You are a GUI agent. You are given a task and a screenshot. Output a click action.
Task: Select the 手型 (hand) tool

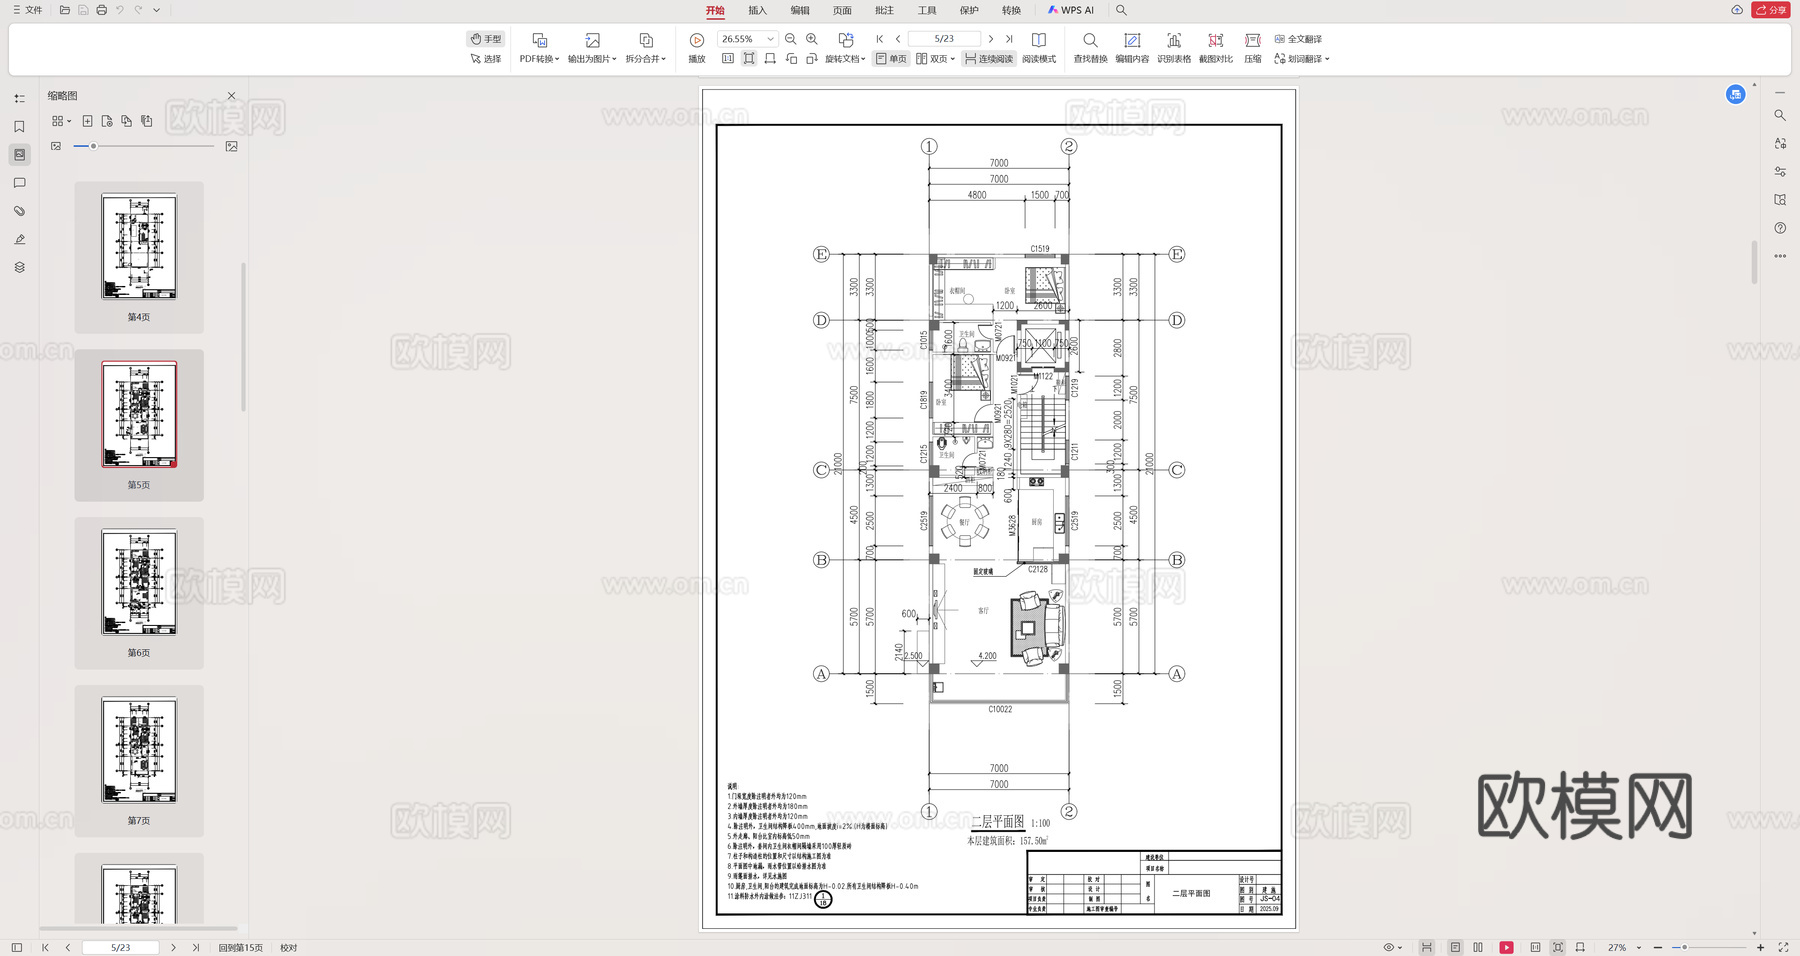click(x=485, y=38)
